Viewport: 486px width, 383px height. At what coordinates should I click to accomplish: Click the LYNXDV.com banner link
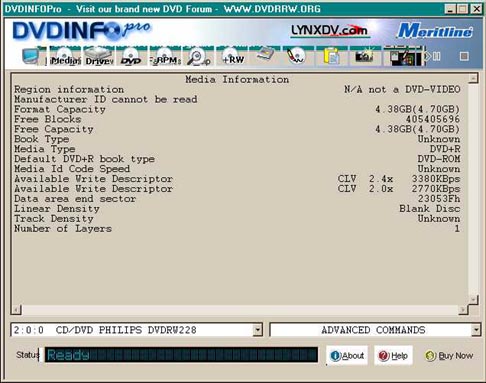pyautogui.click(x=330, y=31)
